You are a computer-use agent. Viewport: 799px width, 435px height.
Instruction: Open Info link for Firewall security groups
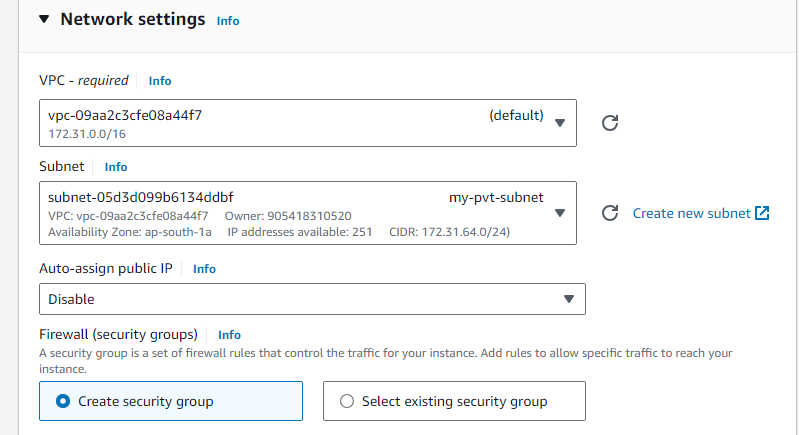[x=229, y=335]
